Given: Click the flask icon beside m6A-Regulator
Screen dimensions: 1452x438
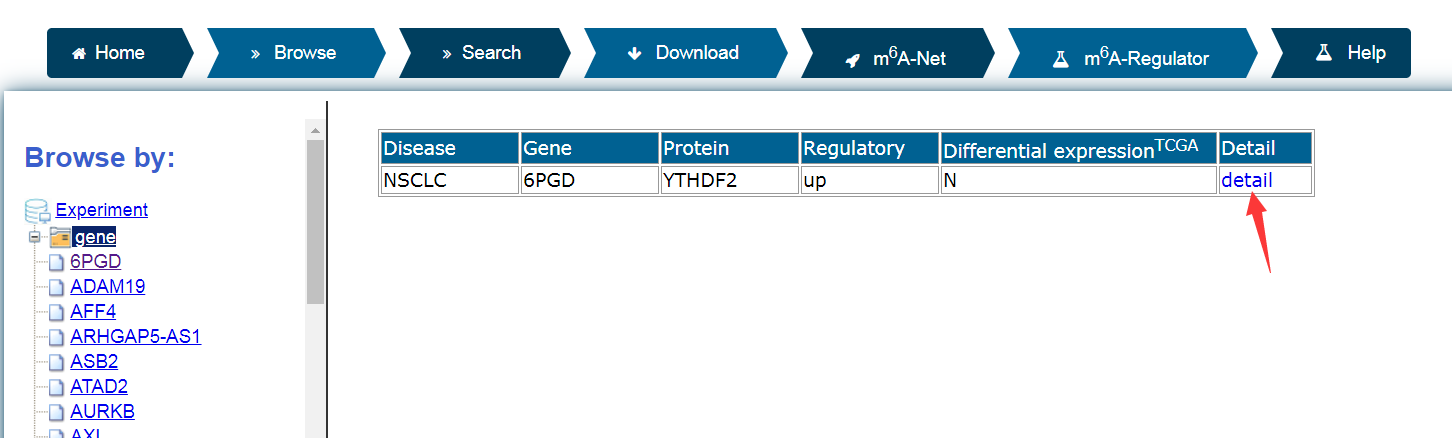Looking at the screenshot, I should click(1061, 59).
